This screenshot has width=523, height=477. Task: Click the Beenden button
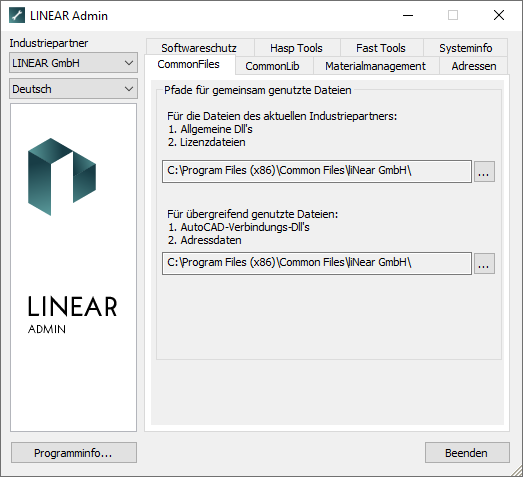pyautogui.click(x=467, y=453)
